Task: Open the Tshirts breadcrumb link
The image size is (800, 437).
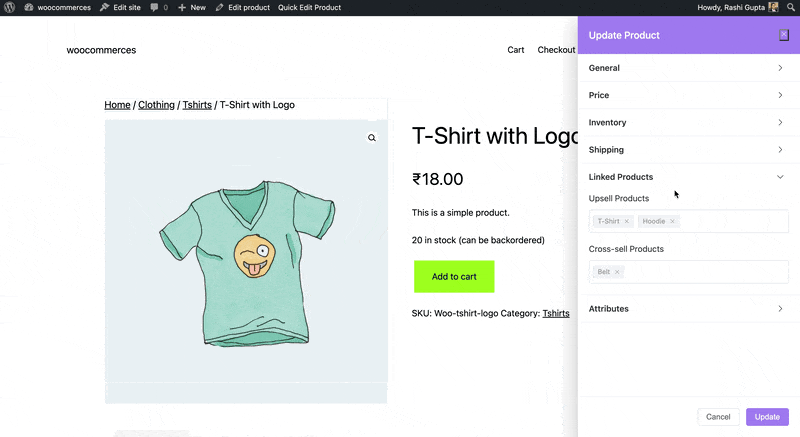Action: coord(197,105)
